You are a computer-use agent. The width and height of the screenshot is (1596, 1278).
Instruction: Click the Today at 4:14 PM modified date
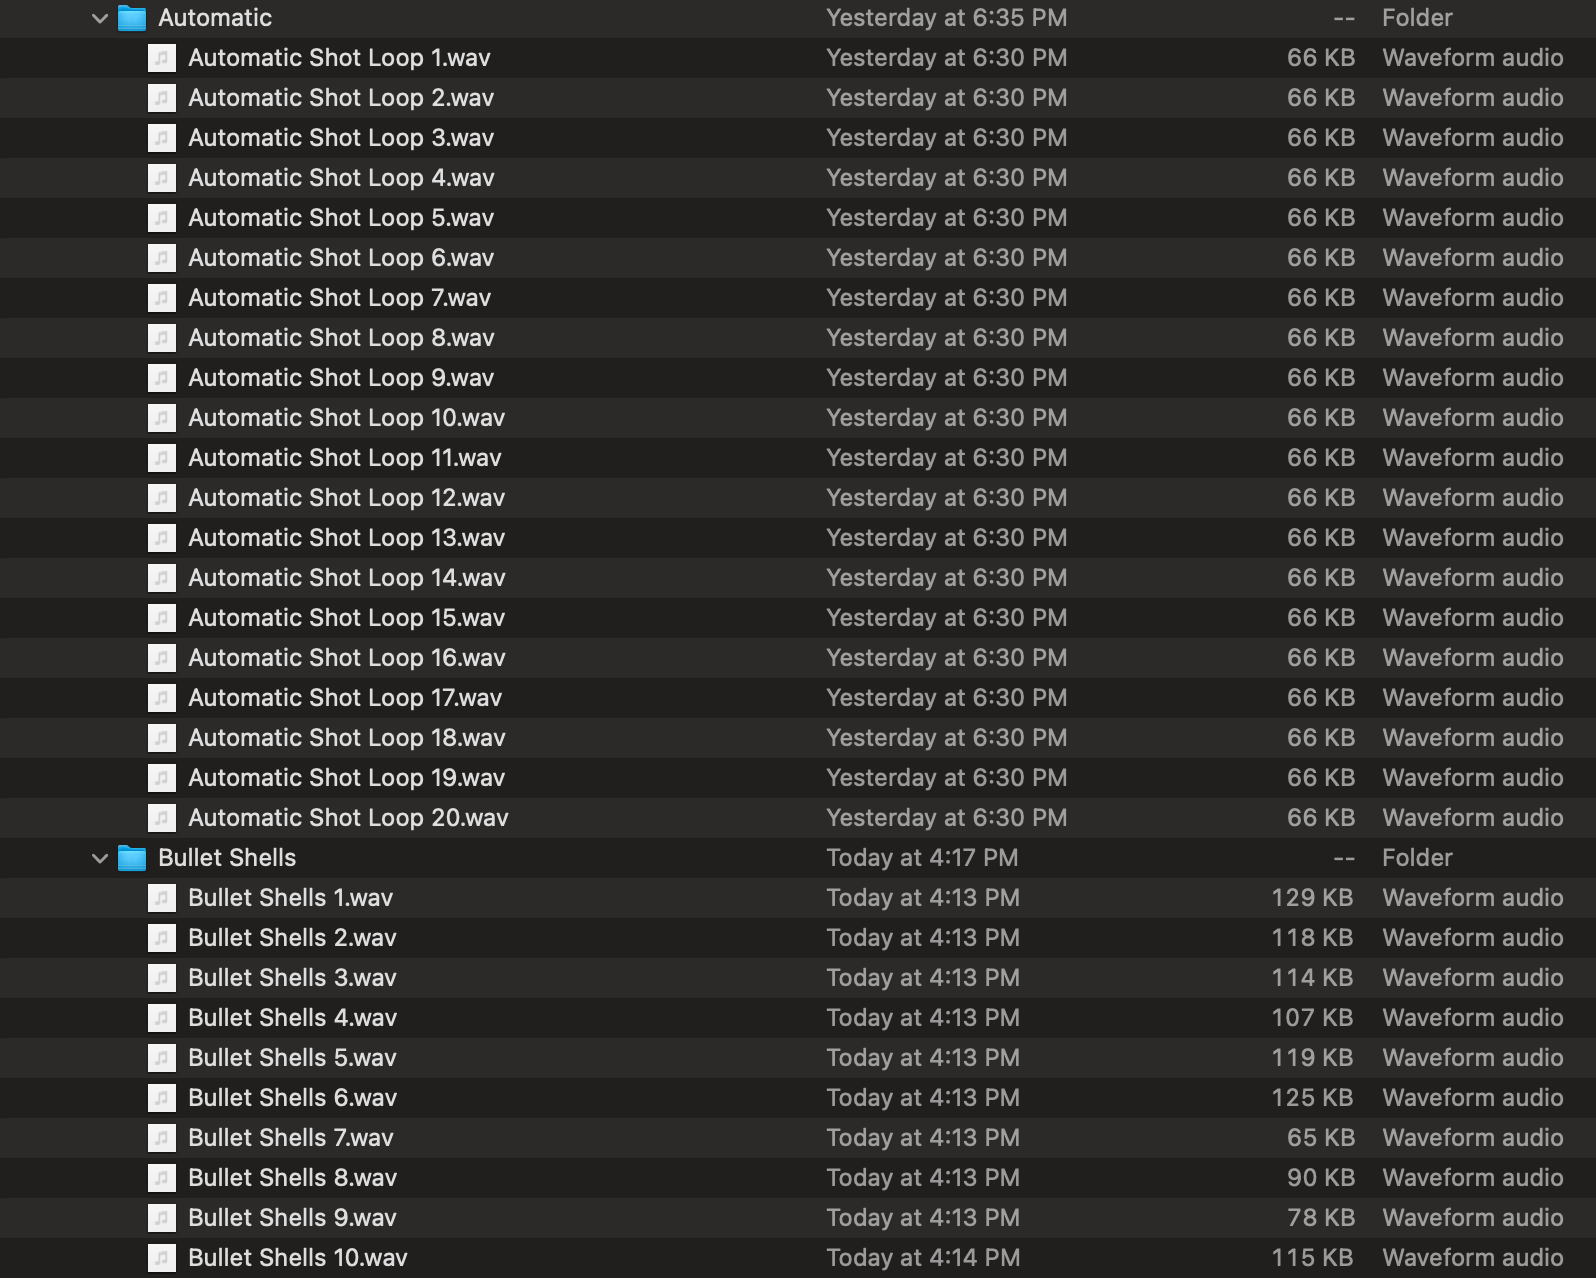[x=922, y=1258]
